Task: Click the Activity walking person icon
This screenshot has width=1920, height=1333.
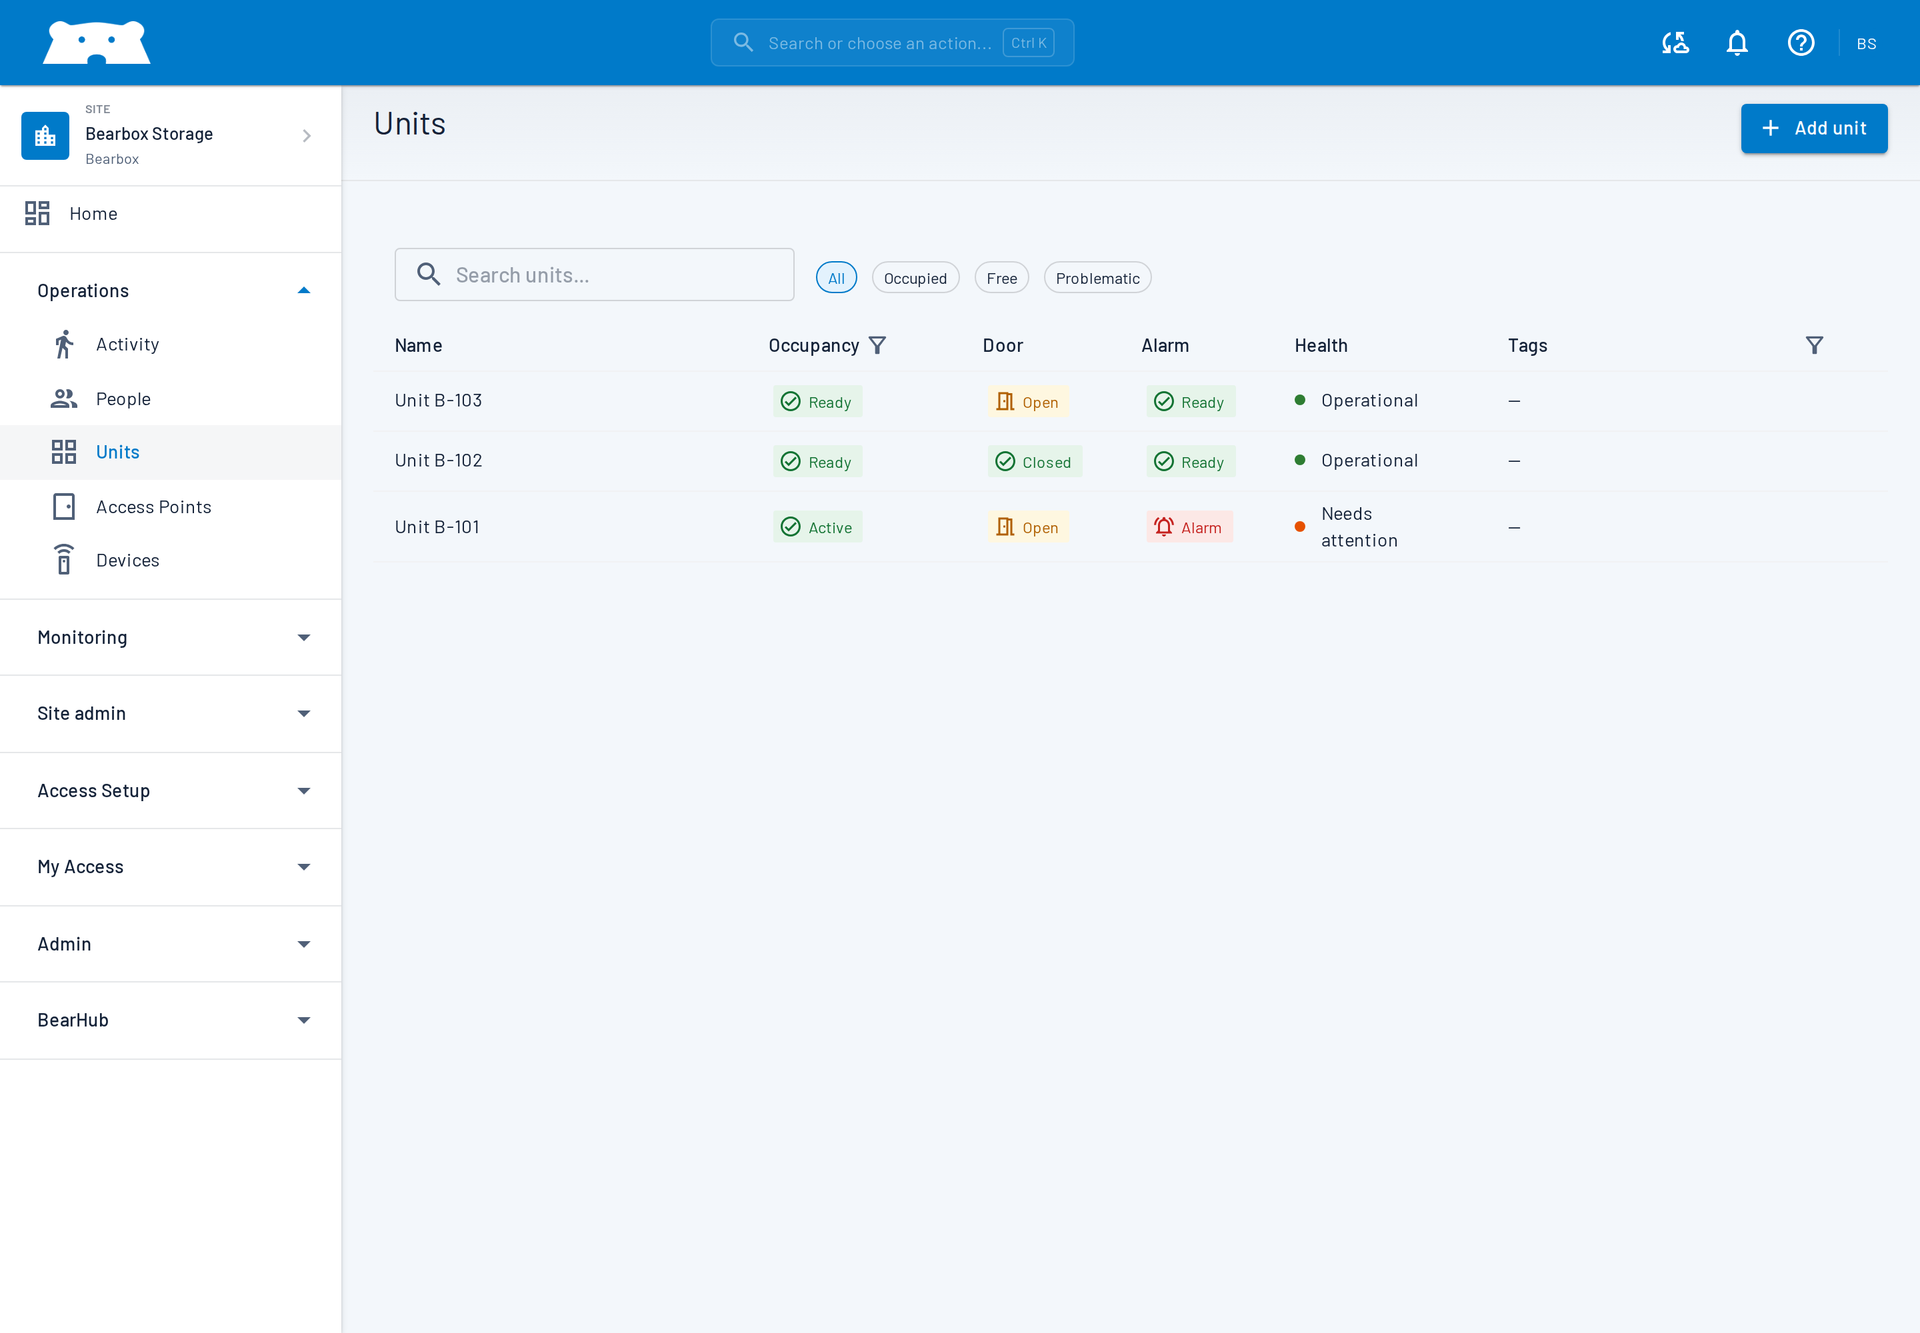Action: point(64,344)
